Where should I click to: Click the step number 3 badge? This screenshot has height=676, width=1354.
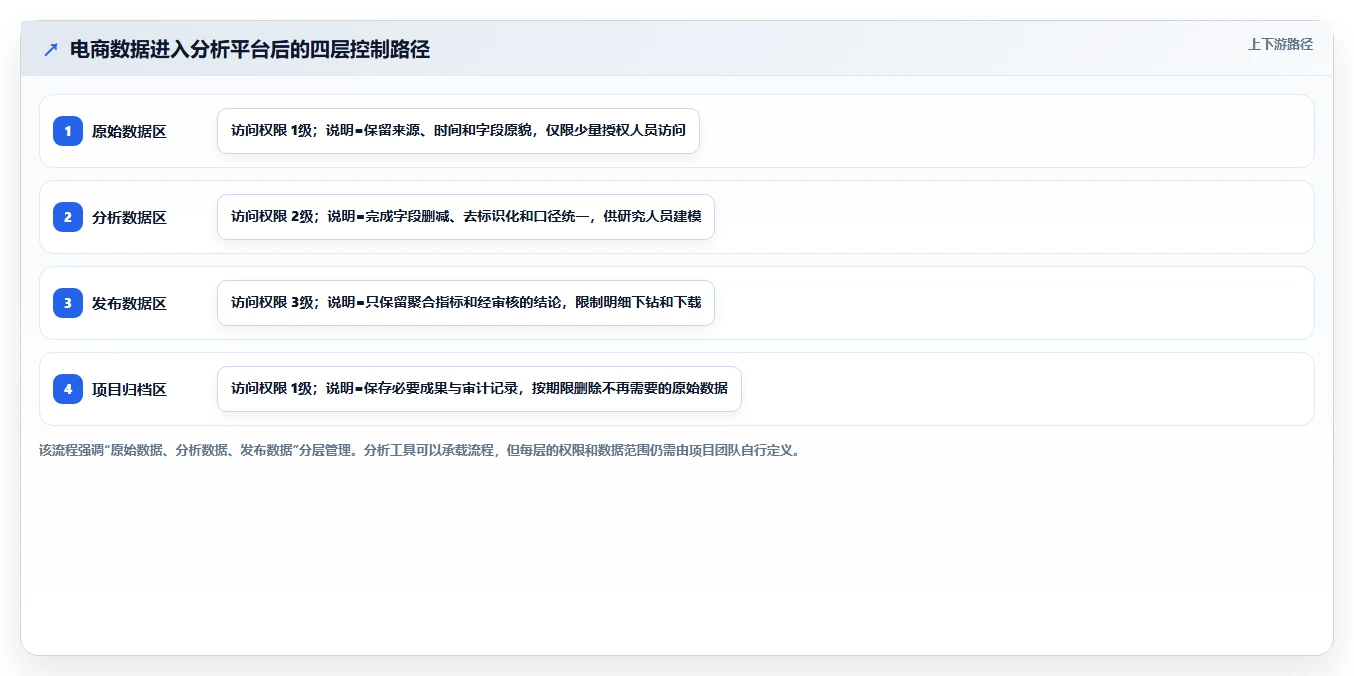[68, 303]
